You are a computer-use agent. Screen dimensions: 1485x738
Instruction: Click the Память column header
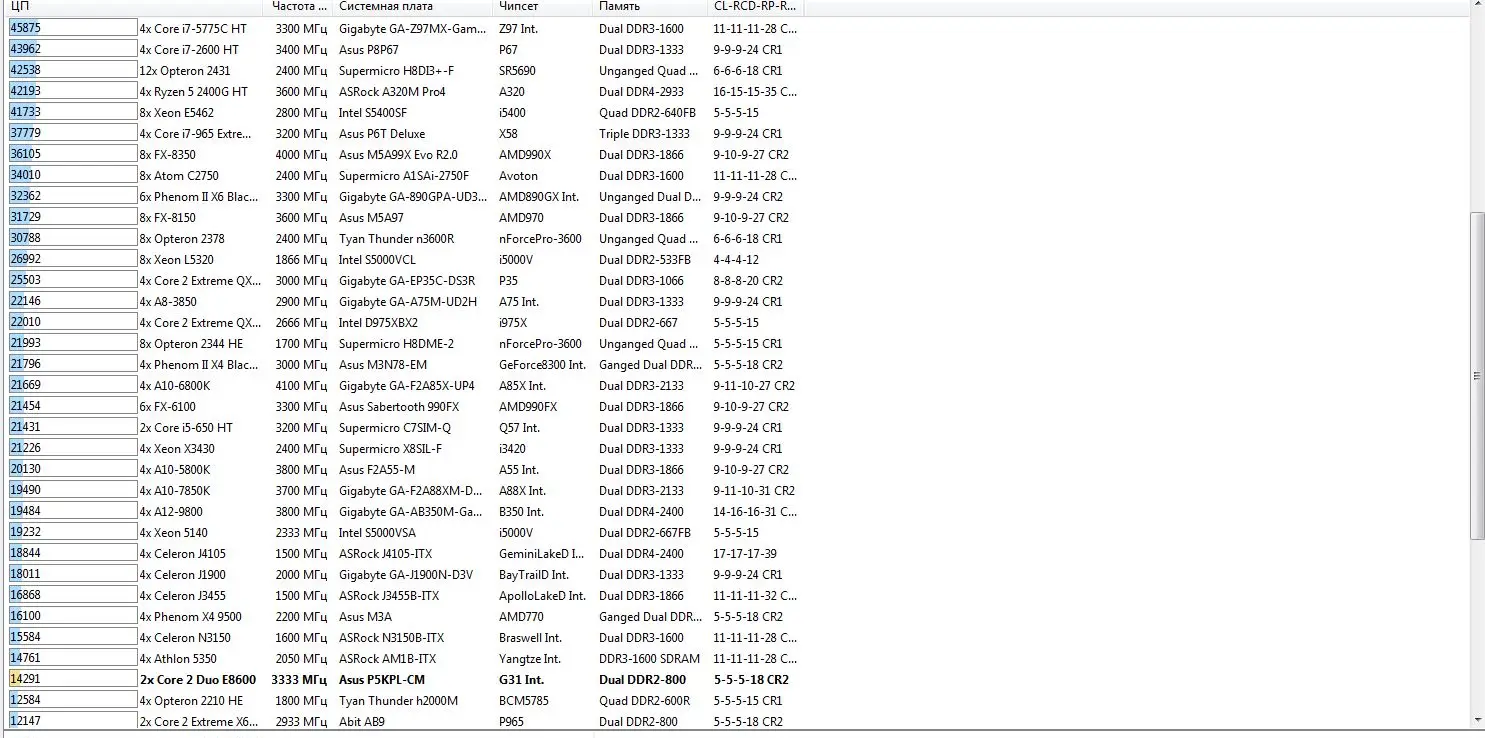click(x=649, y=7)
